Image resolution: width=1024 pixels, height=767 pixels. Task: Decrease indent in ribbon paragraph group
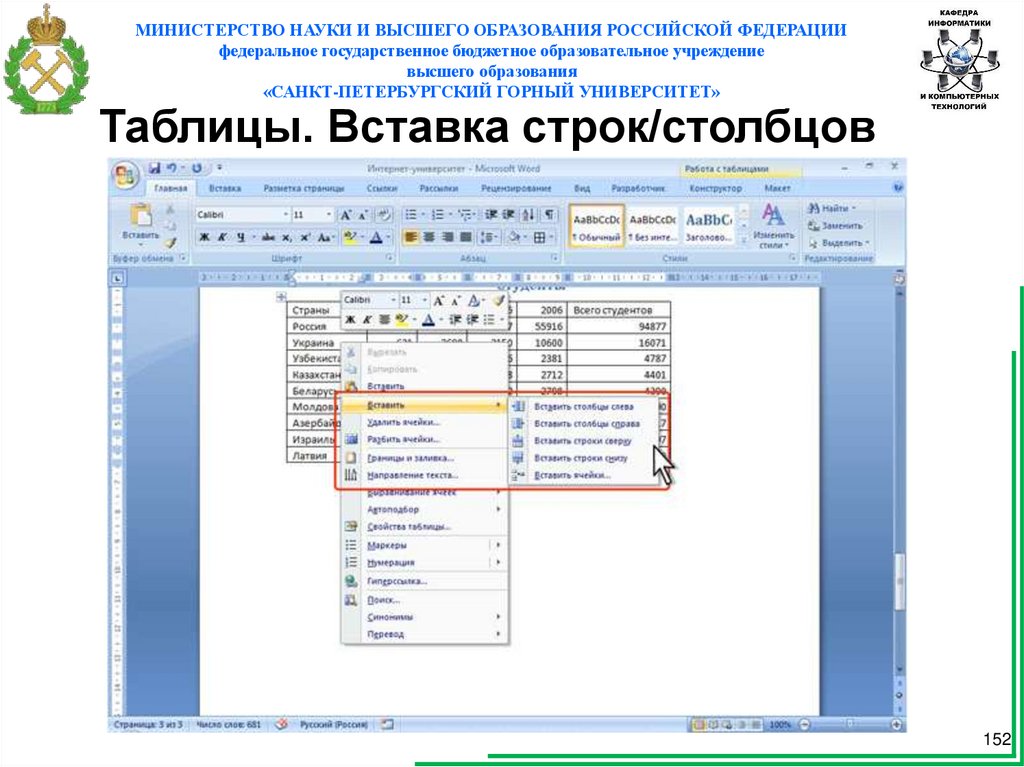492,214
